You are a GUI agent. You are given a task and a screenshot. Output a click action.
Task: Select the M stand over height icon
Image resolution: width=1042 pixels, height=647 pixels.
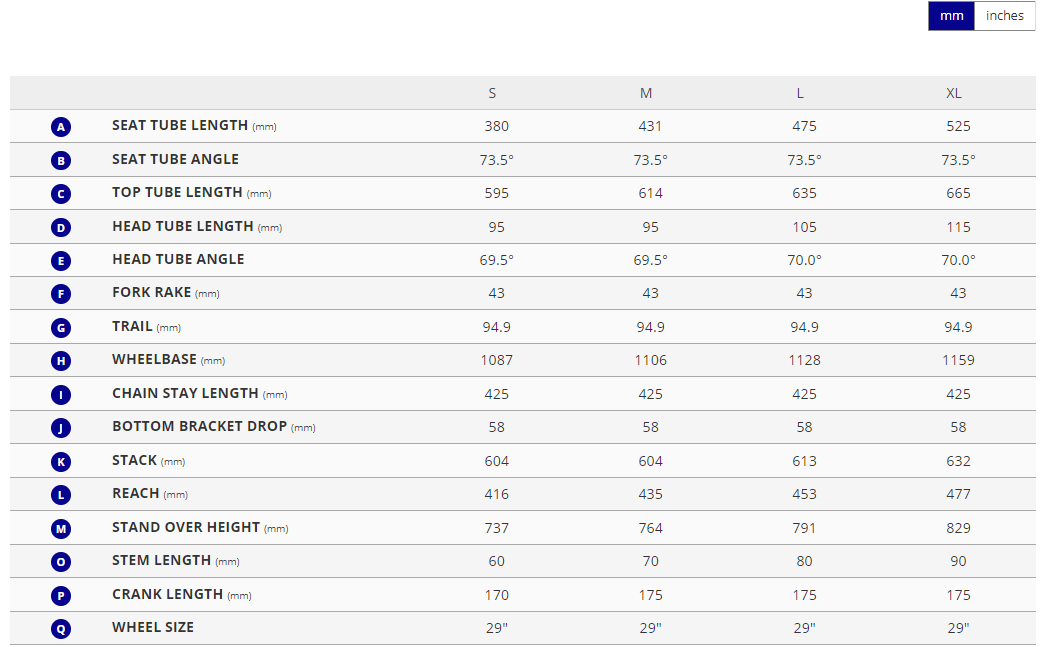coord(61,528)
